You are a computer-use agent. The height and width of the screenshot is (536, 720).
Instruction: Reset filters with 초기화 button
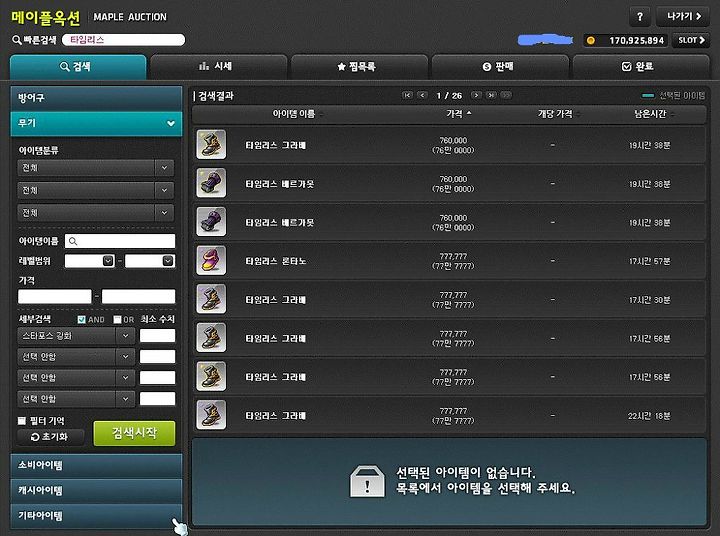51,437
